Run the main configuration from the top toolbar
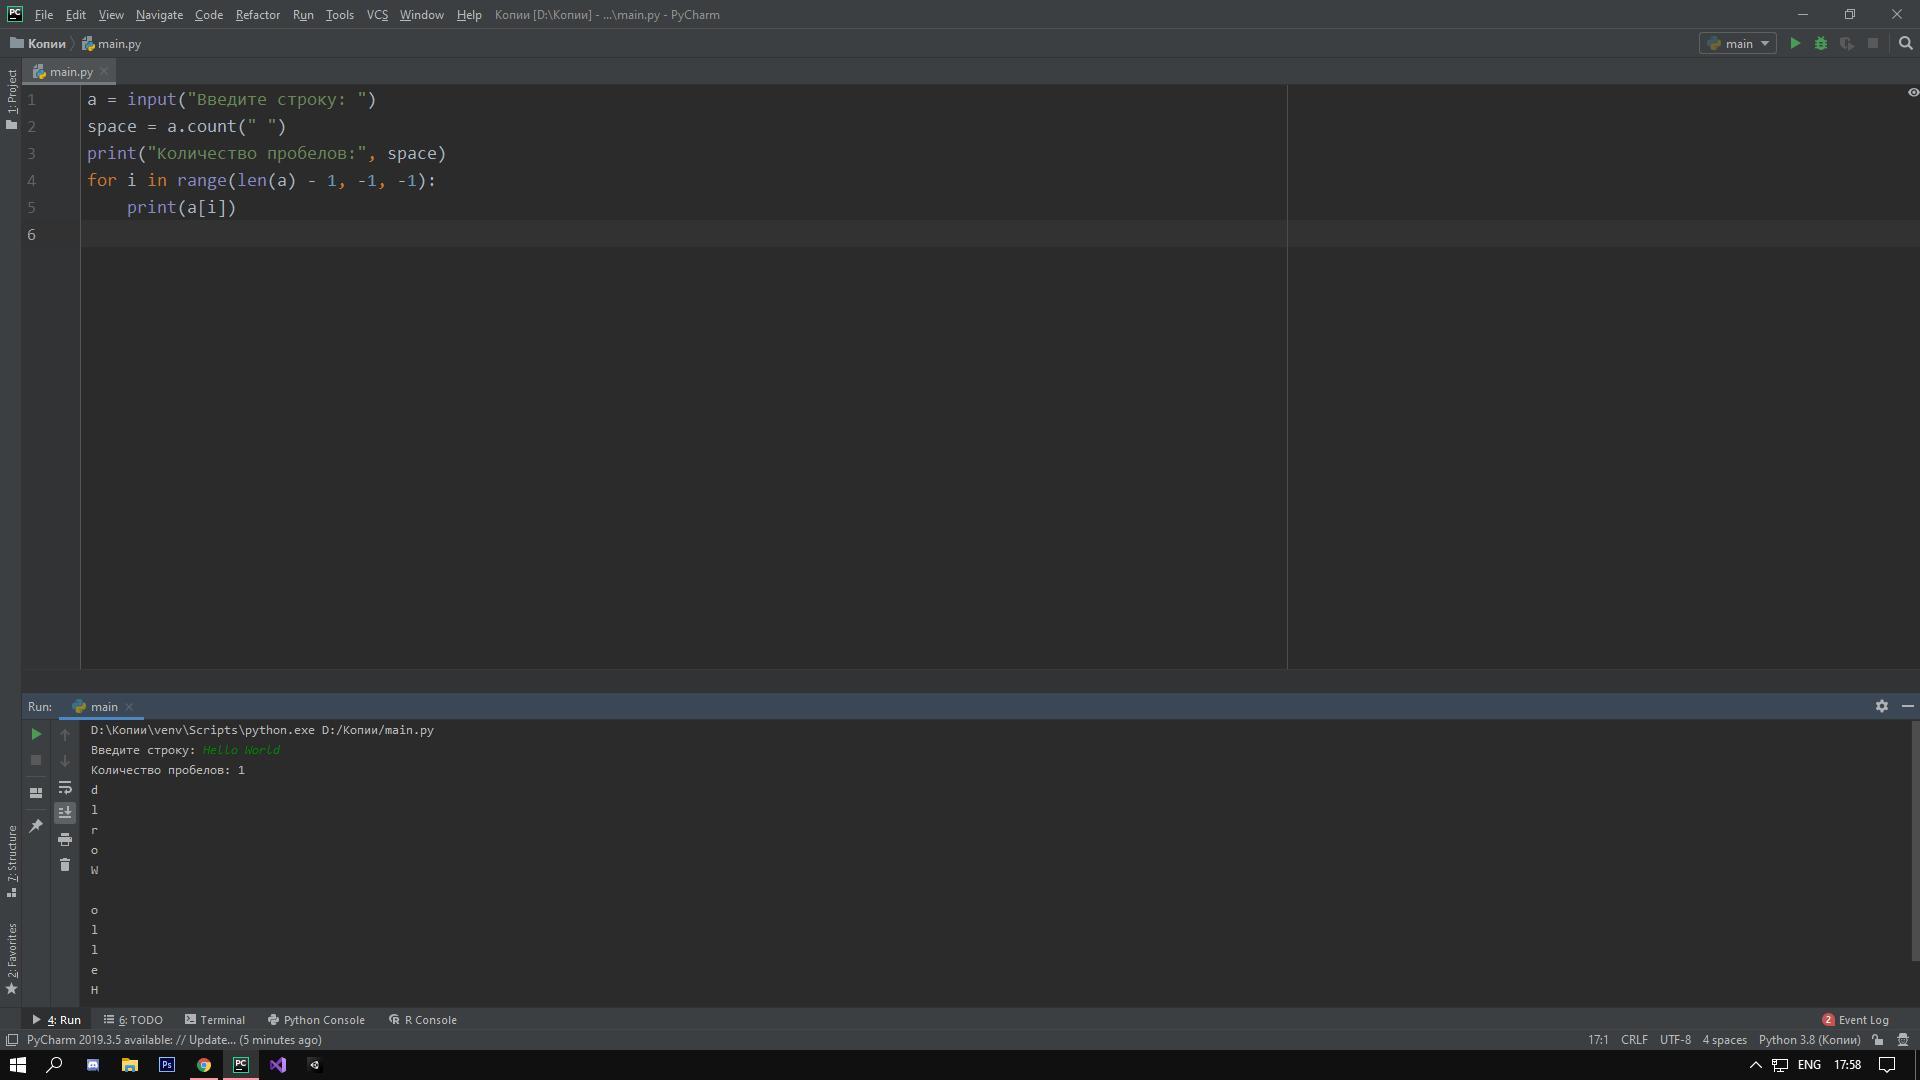 (1795, 43)
